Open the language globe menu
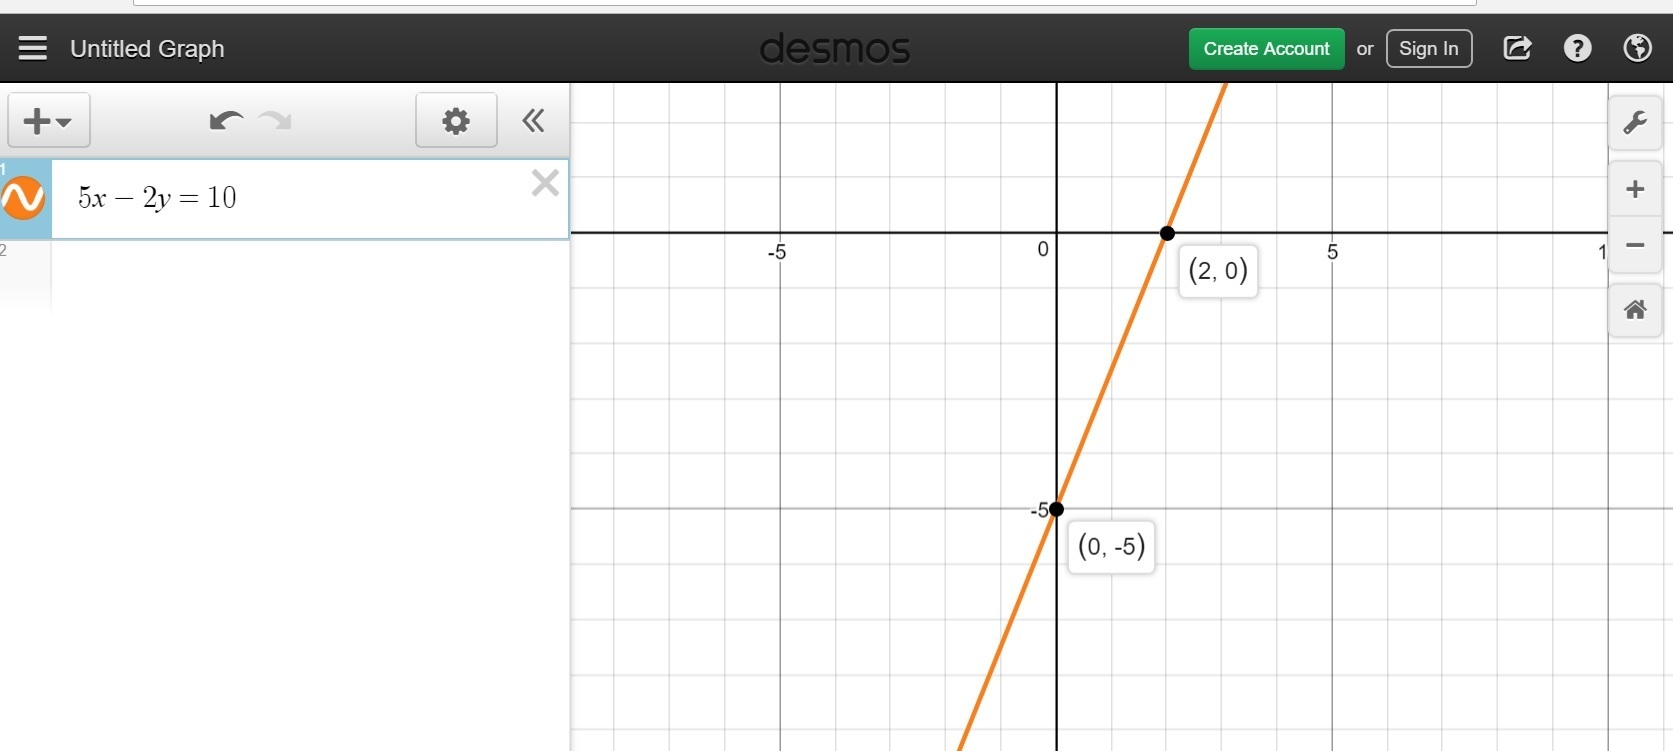 click(x=1637, y=48)
